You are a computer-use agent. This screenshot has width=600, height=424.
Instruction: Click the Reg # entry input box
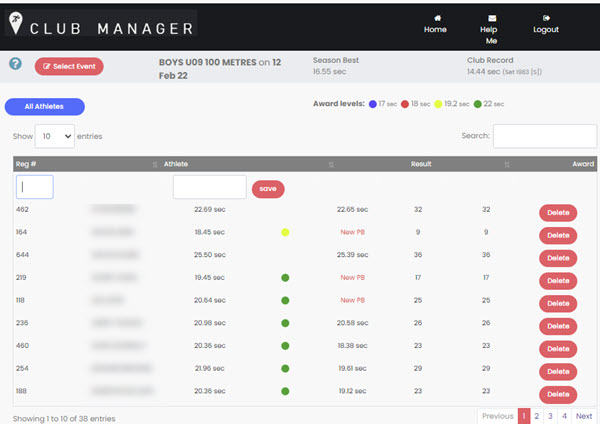coord(35,187)
